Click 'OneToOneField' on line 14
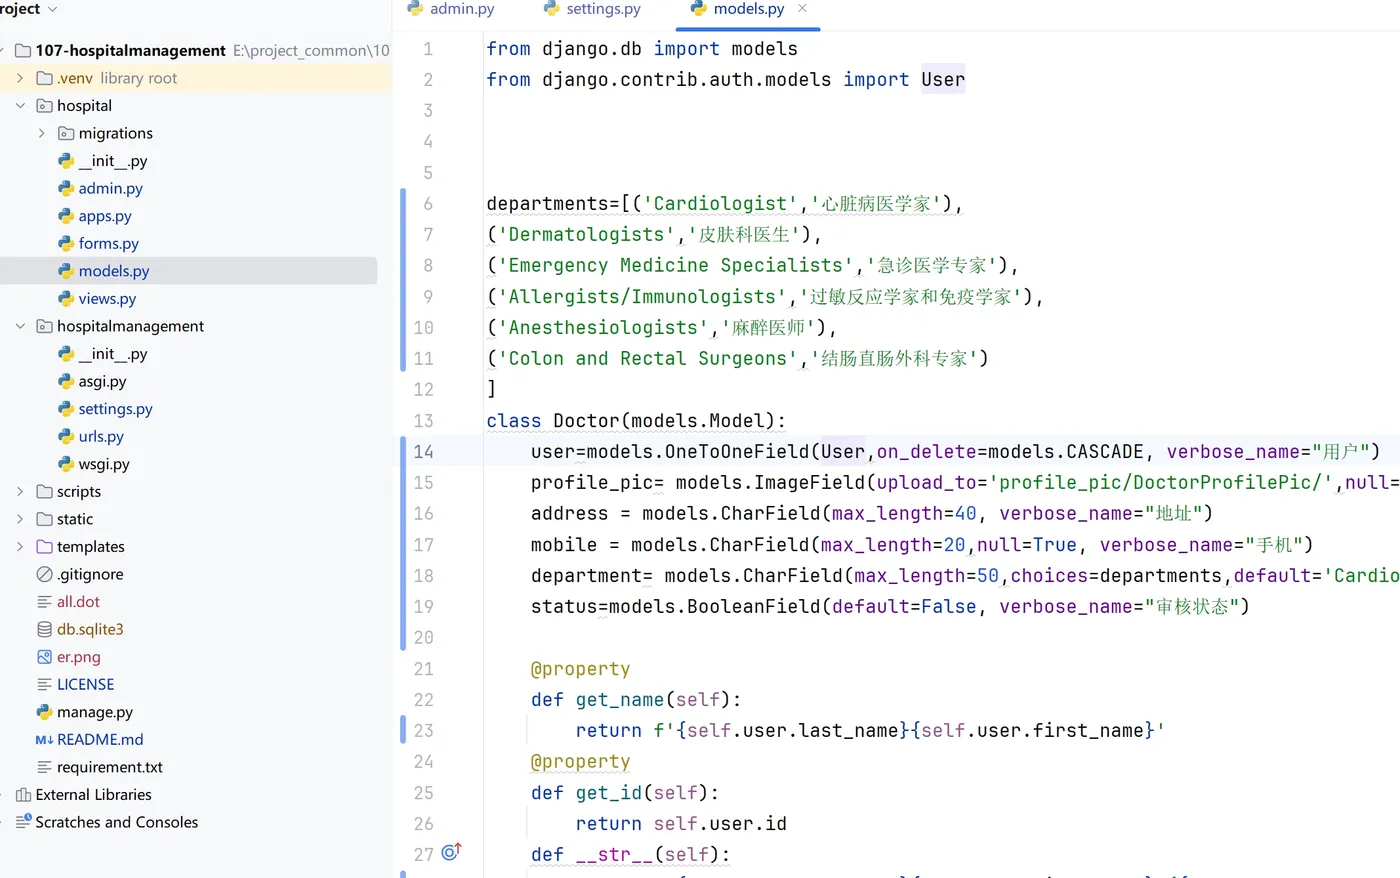Image resolution: width=1400 pixels, height=878 pixels. pos(737,452)
